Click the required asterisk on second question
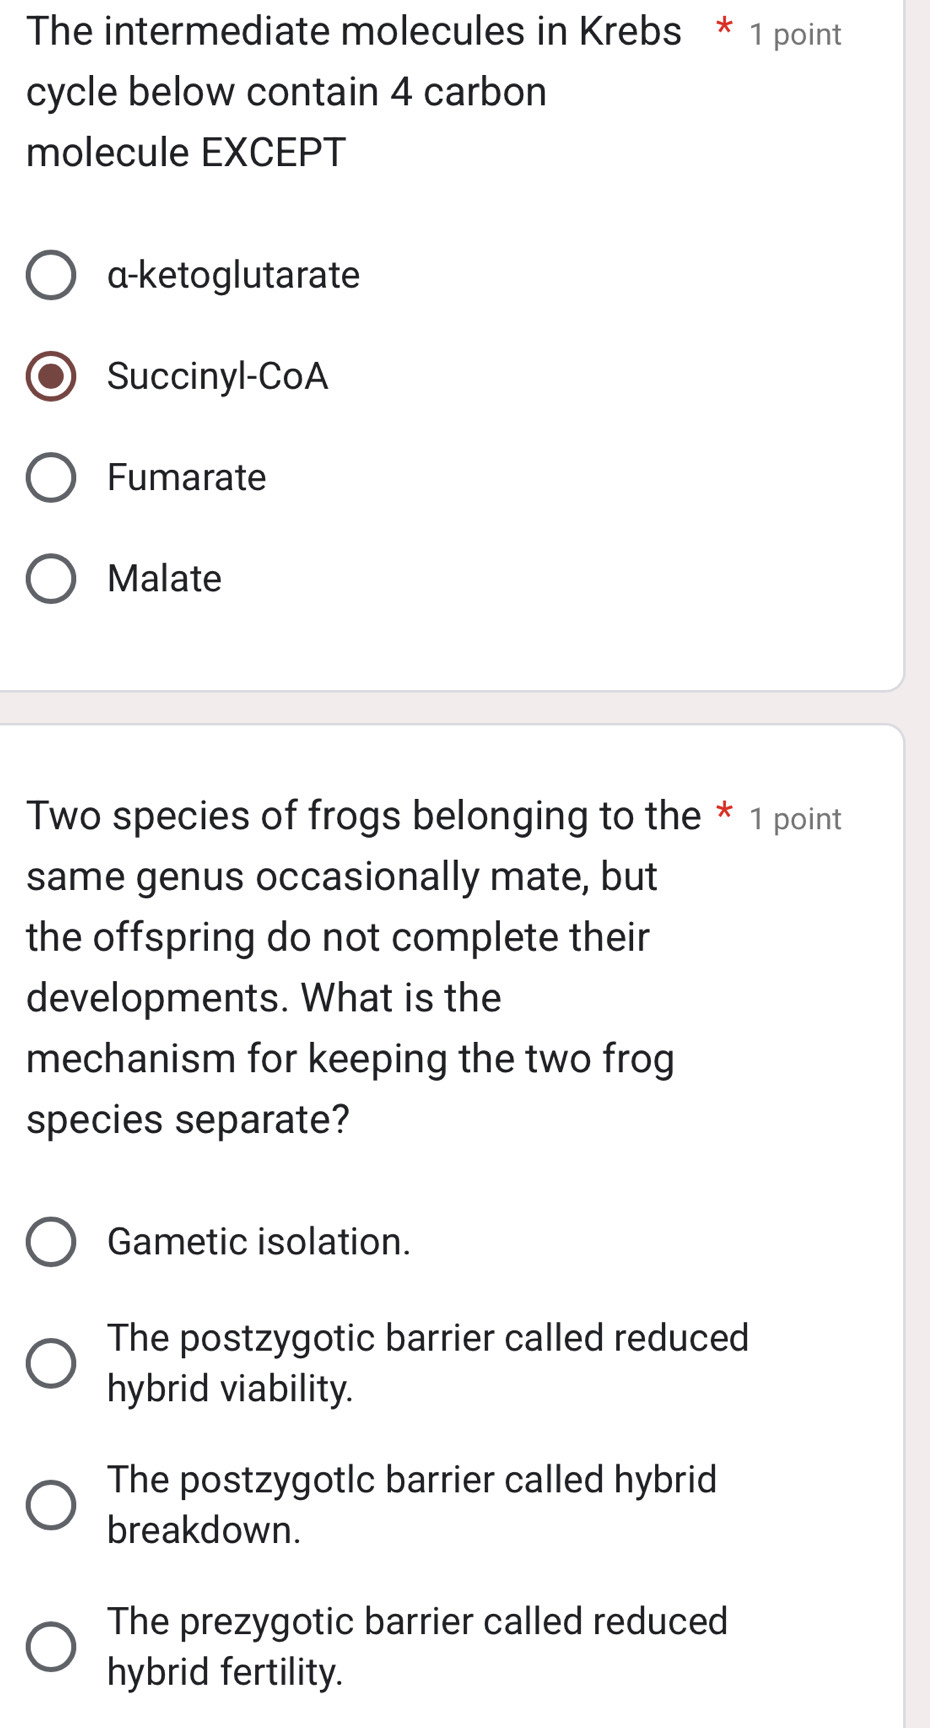Image resolution: width=930 pixels, height=1728 pixels. tap(722, 815)
